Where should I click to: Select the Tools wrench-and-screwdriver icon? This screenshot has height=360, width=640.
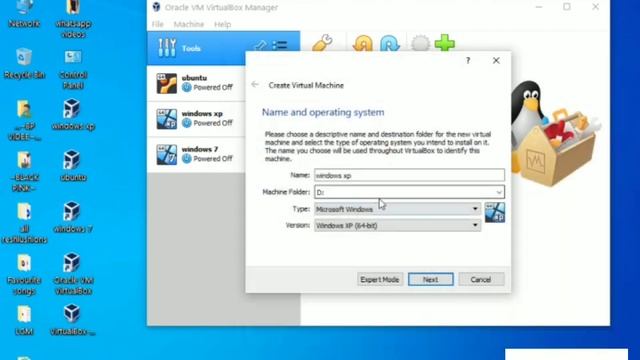pyautogui.click(x=167, y=48)
